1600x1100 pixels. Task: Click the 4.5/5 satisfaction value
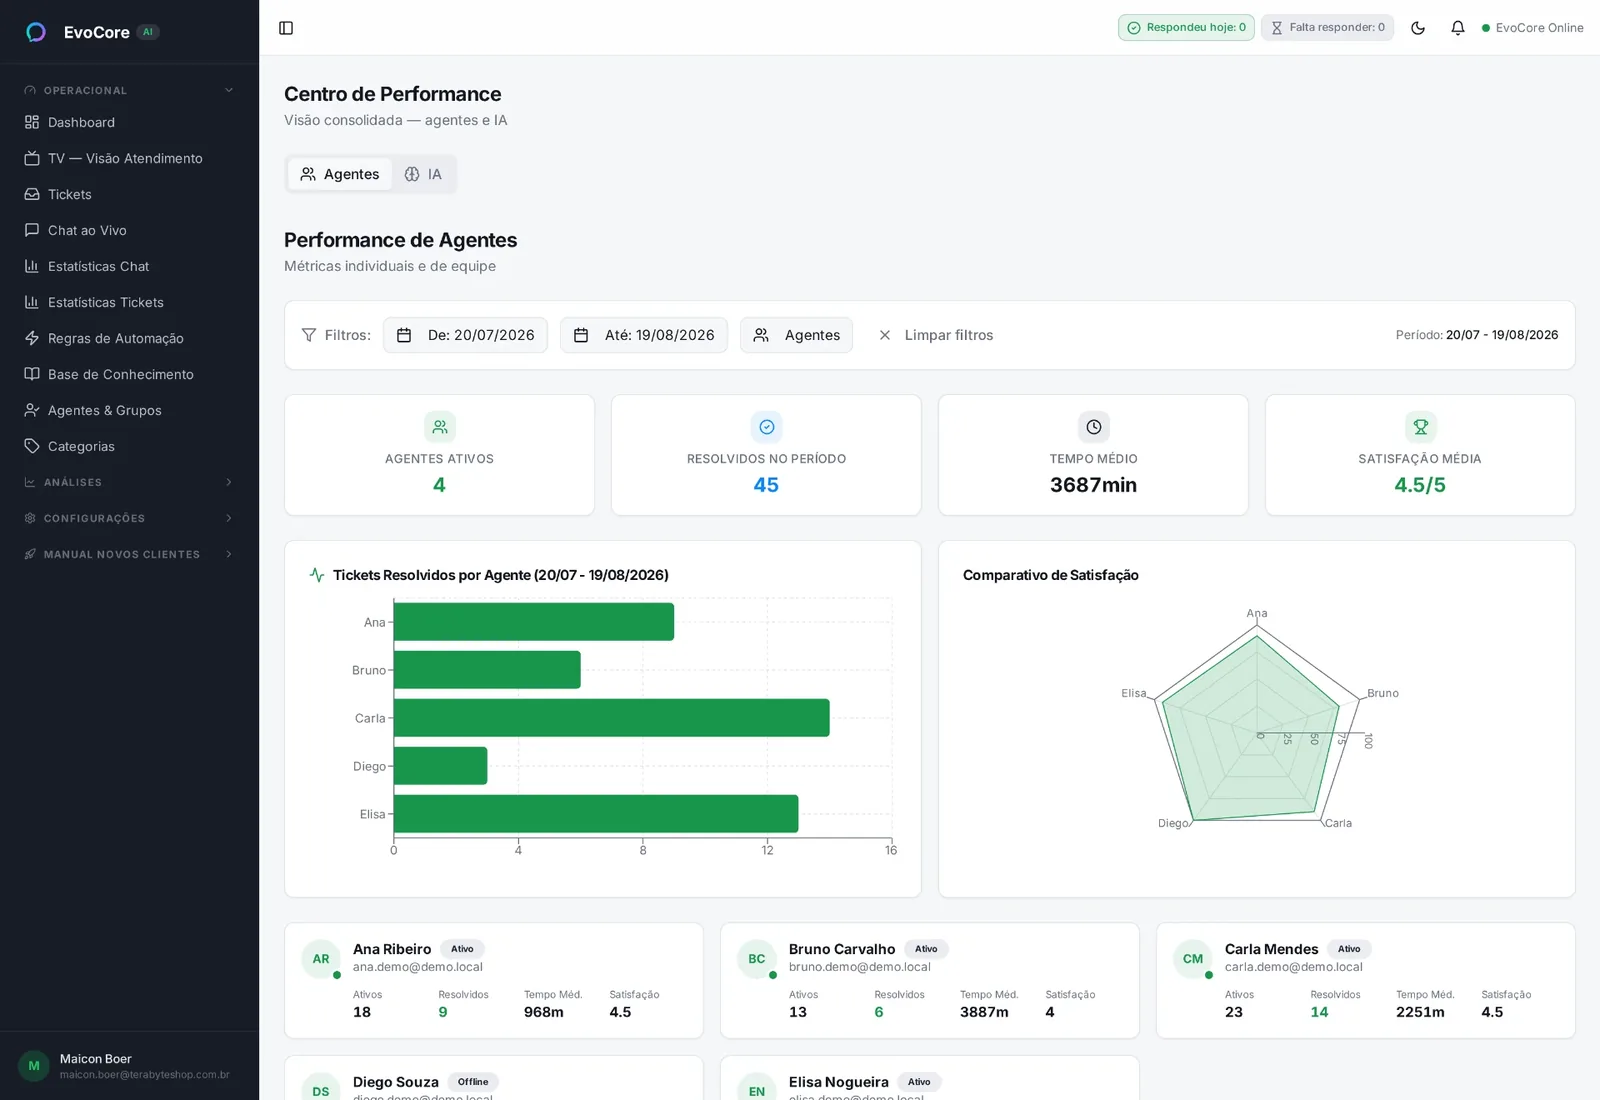click(x=1420, y=485)
